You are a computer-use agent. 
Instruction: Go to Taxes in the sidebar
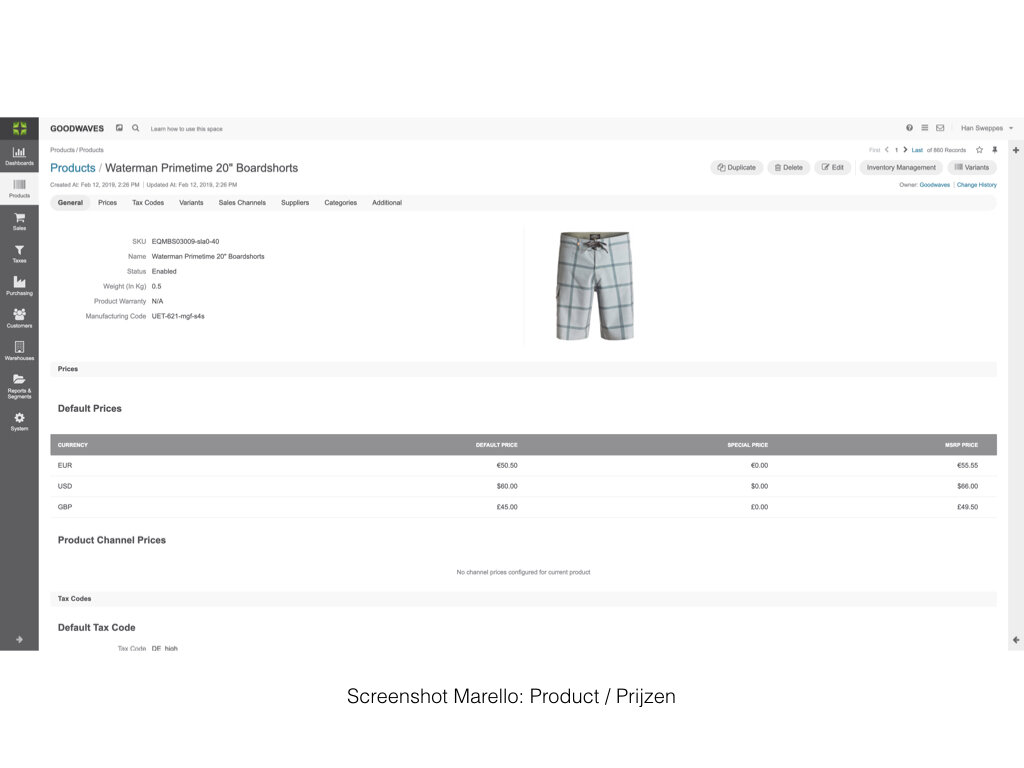[x=19, y=253]
